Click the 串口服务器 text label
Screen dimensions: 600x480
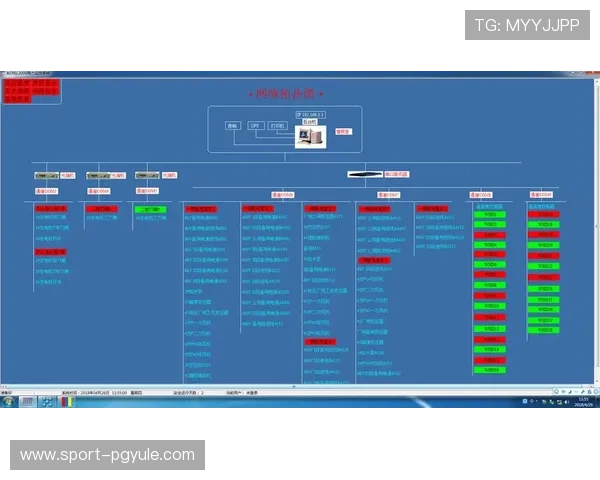click(x=396, y=174)
